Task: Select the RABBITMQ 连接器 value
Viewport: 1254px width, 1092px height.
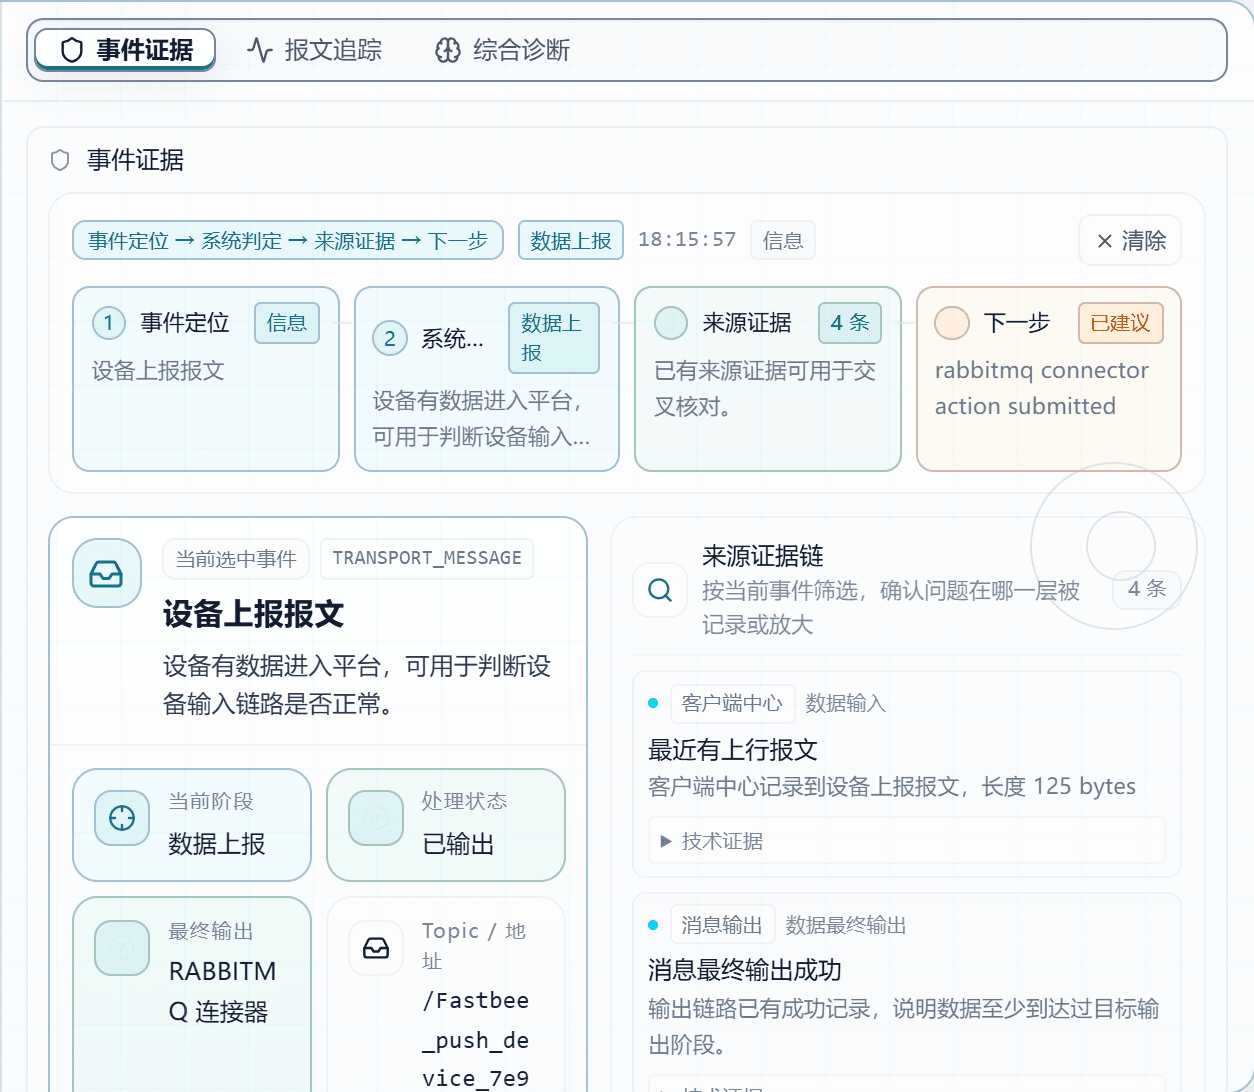Action: (222, 991)
